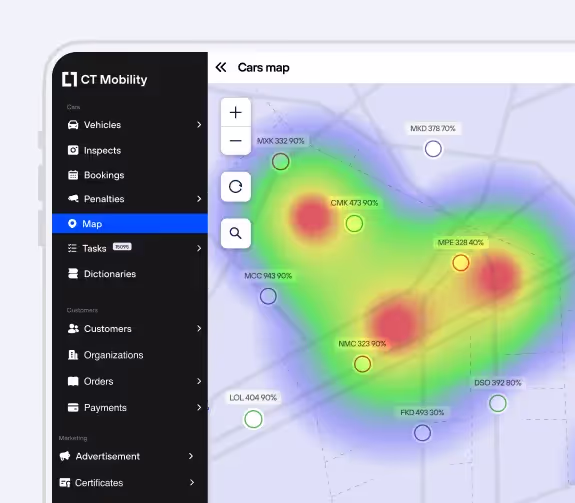
Task: Click the 'FKD 493 30%' label
Action: pos(422,412)
